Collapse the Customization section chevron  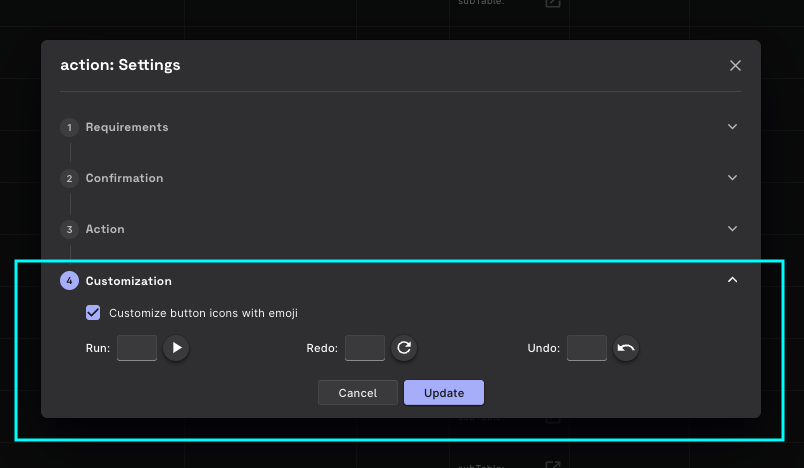coord(732,280)
